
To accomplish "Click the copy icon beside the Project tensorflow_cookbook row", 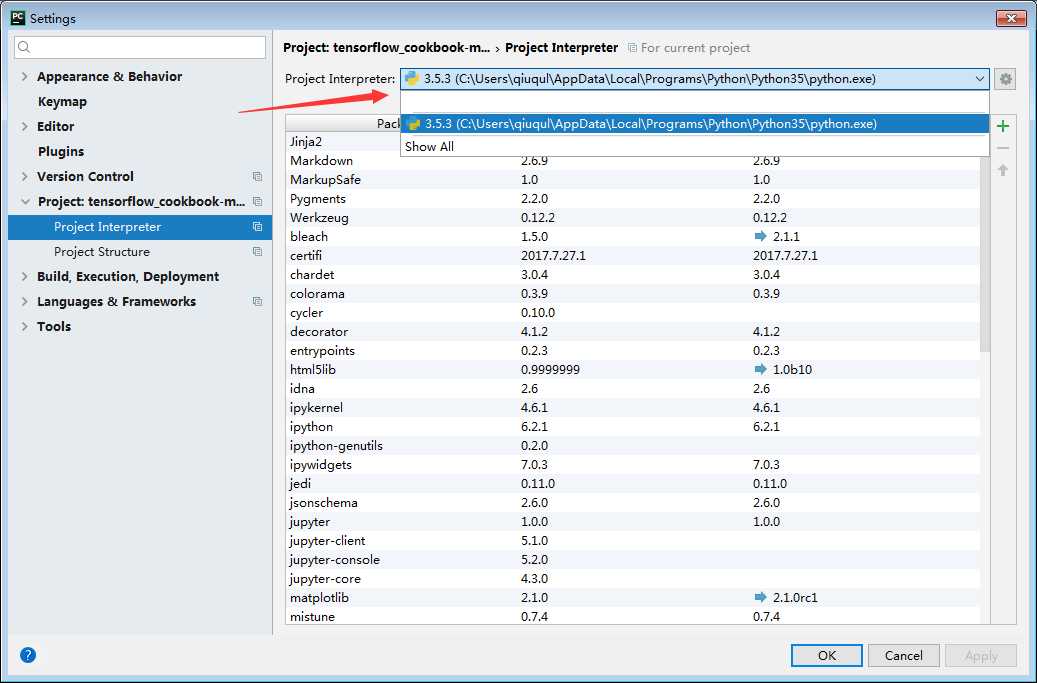I will click(x=257, y=202).
